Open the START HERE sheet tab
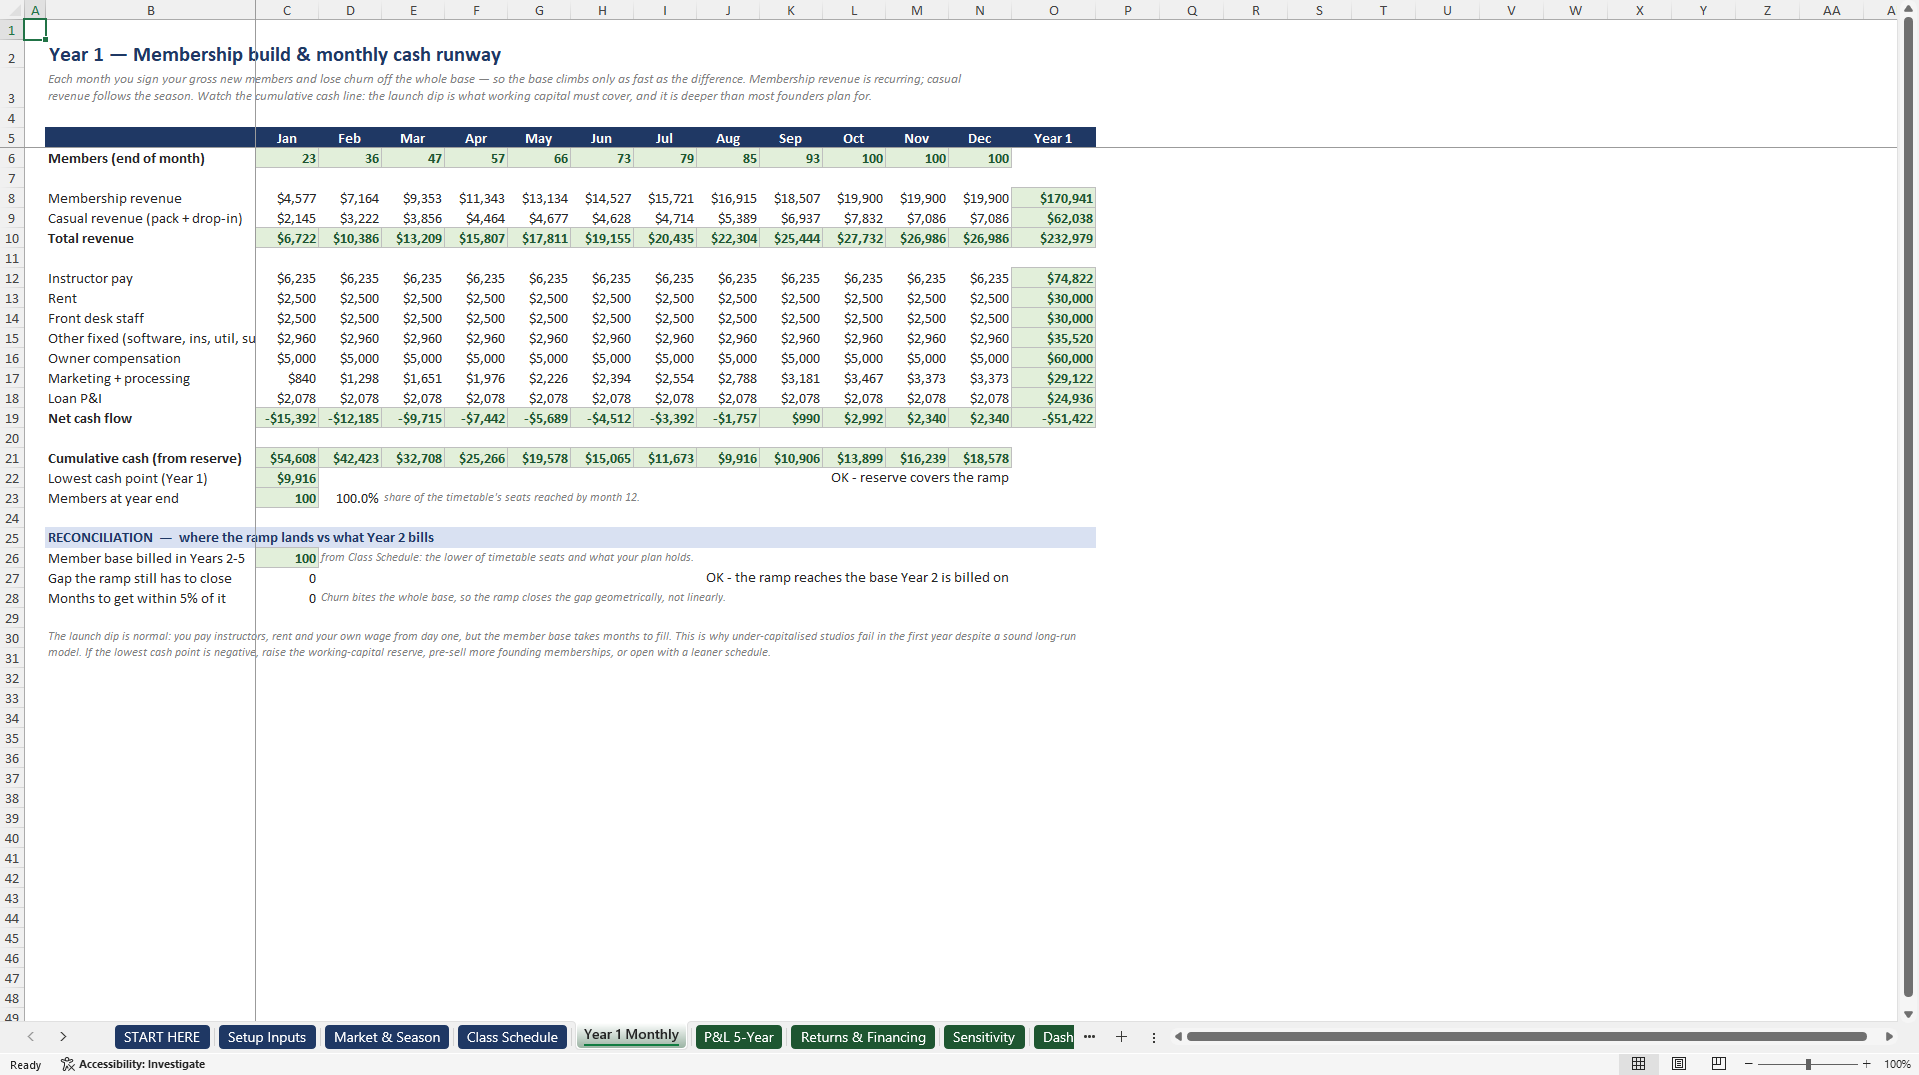 tap(162, 1037)
